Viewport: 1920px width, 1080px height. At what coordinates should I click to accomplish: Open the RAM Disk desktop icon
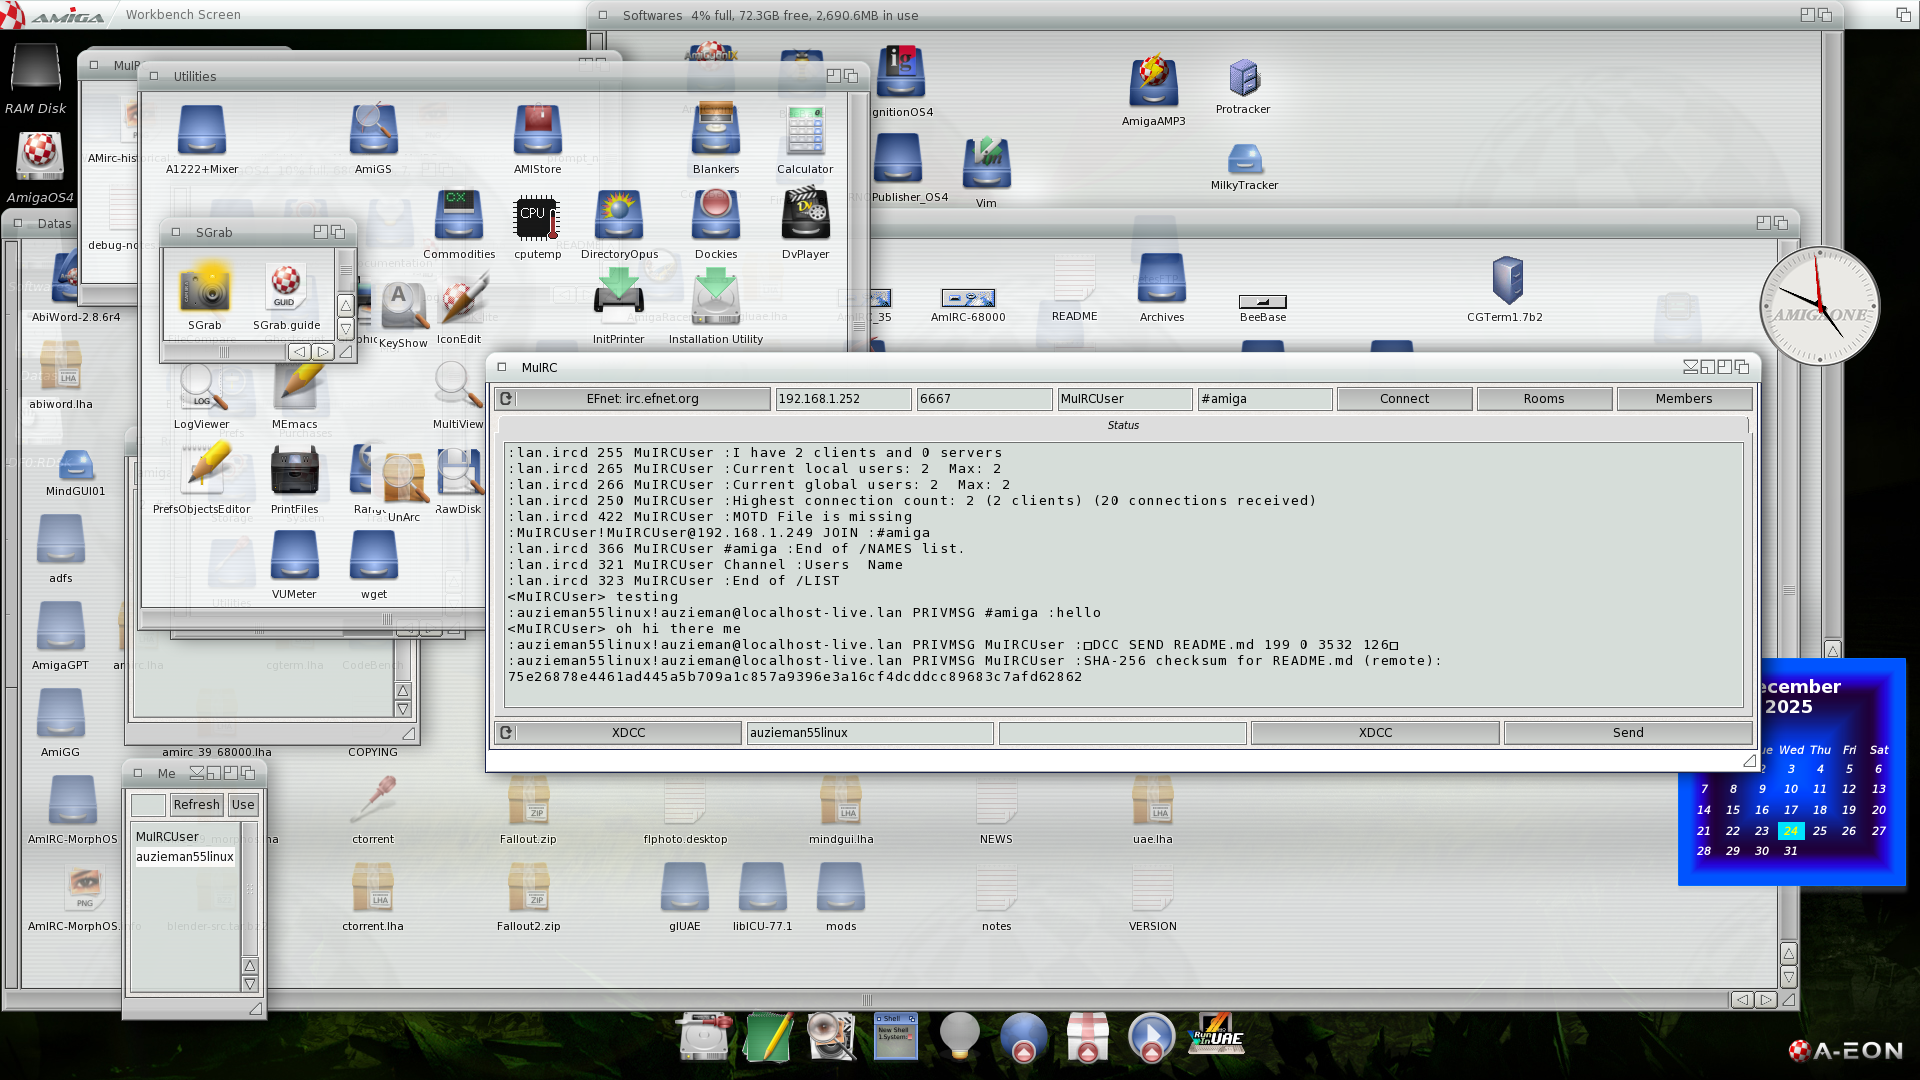[36, 70]
